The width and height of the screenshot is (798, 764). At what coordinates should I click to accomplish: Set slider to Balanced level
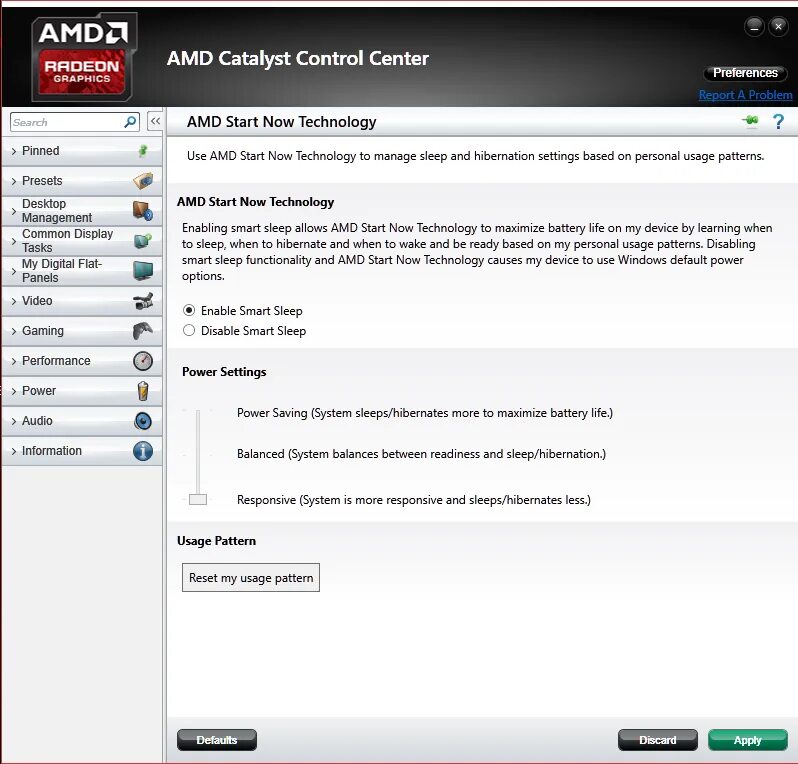[x=198, y=454]
